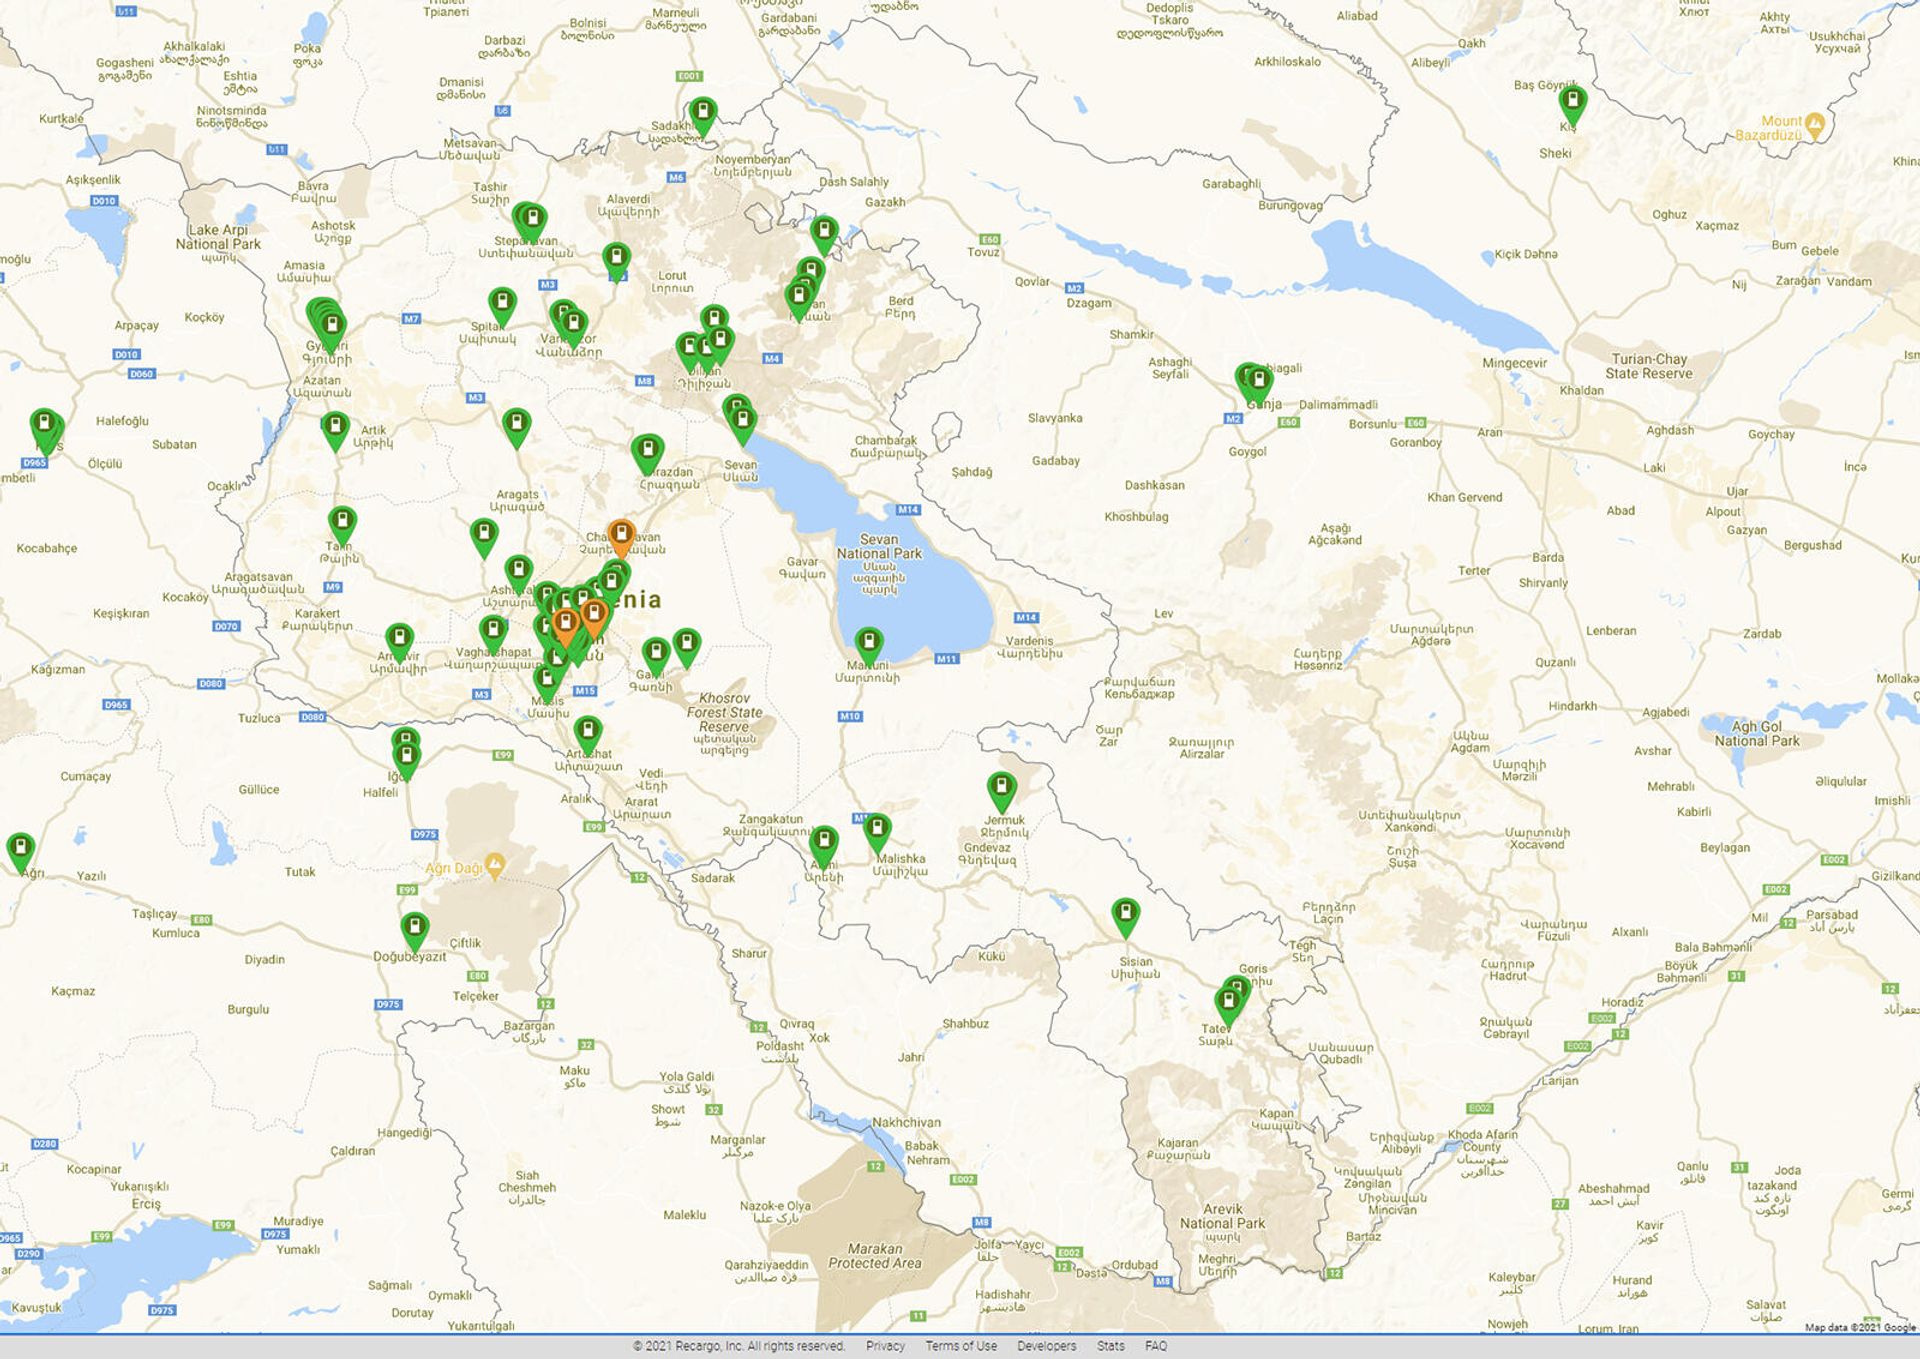Screen dimensions: 1920x1359
Task: Select the charger pin at Armavir
Action: point(399,642)
